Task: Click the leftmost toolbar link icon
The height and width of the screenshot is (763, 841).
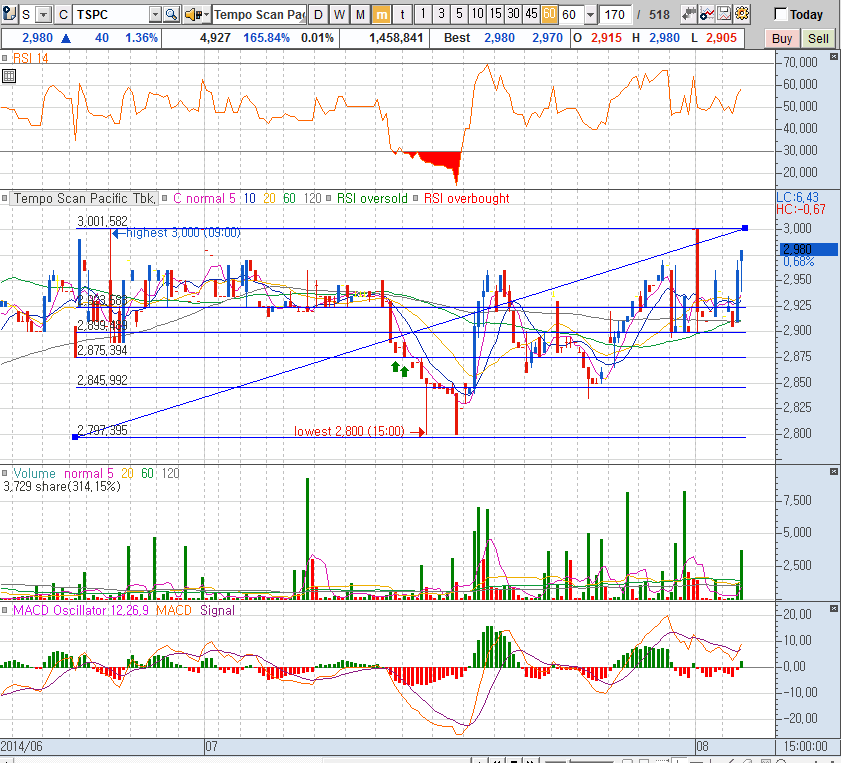Action: tap(8, 15)
